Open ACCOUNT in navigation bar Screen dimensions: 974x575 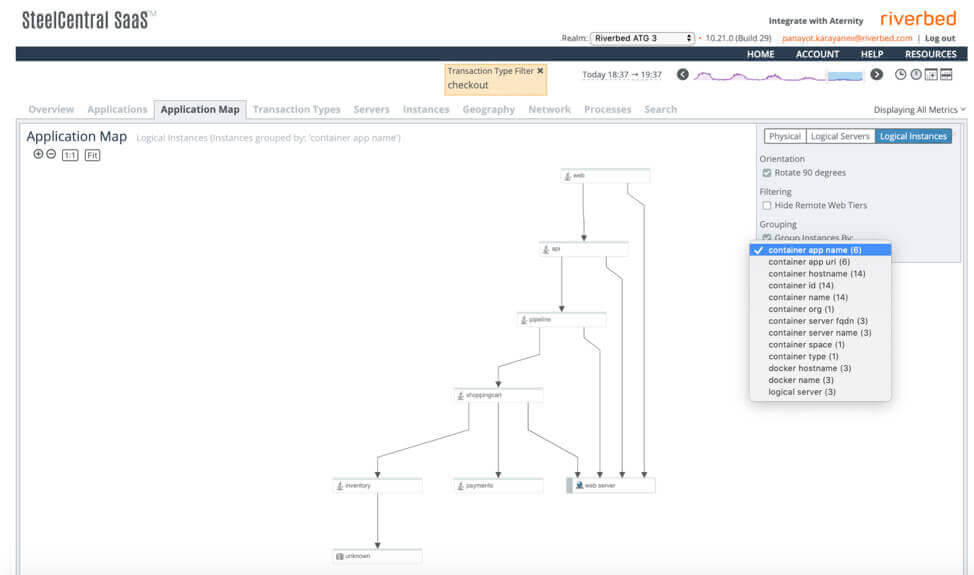click(817, 54)
